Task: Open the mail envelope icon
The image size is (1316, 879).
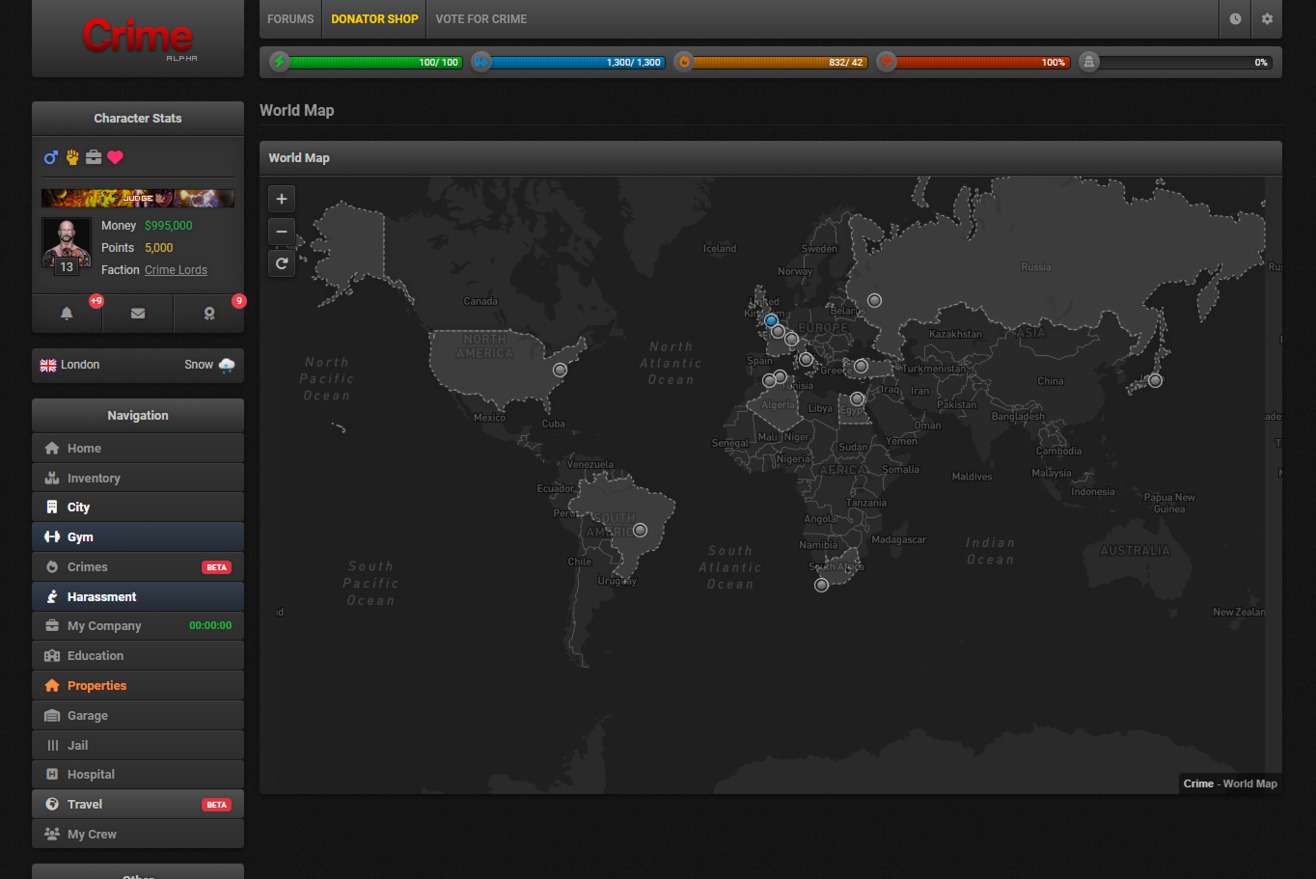Action: point(138,313)
